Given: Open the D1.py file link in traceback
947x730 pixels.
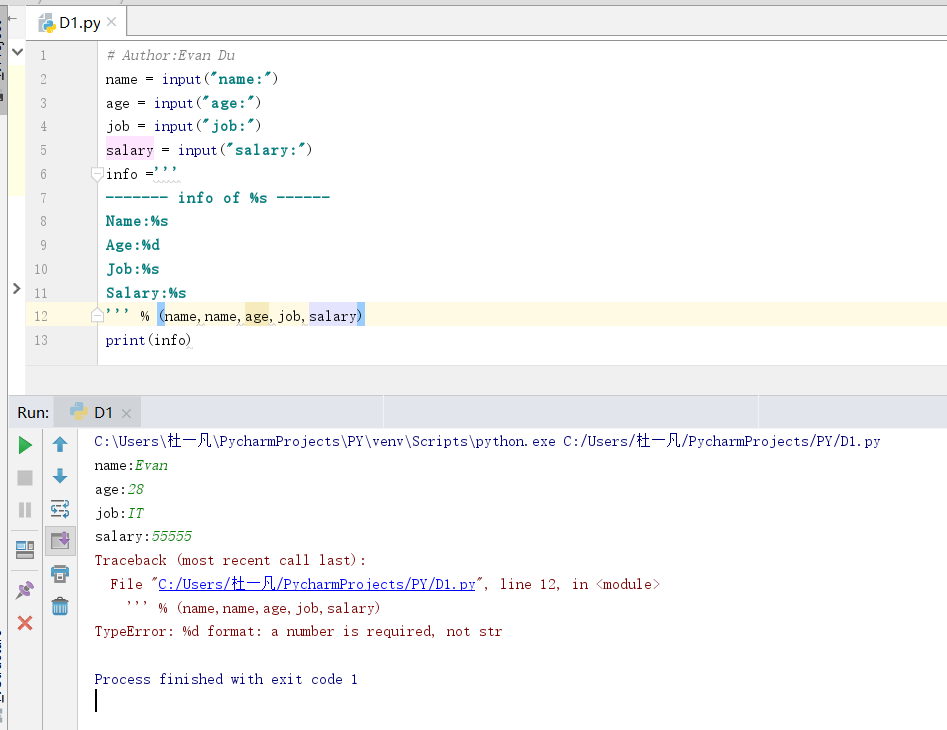Looking at the screenshot, I should 317,584.
